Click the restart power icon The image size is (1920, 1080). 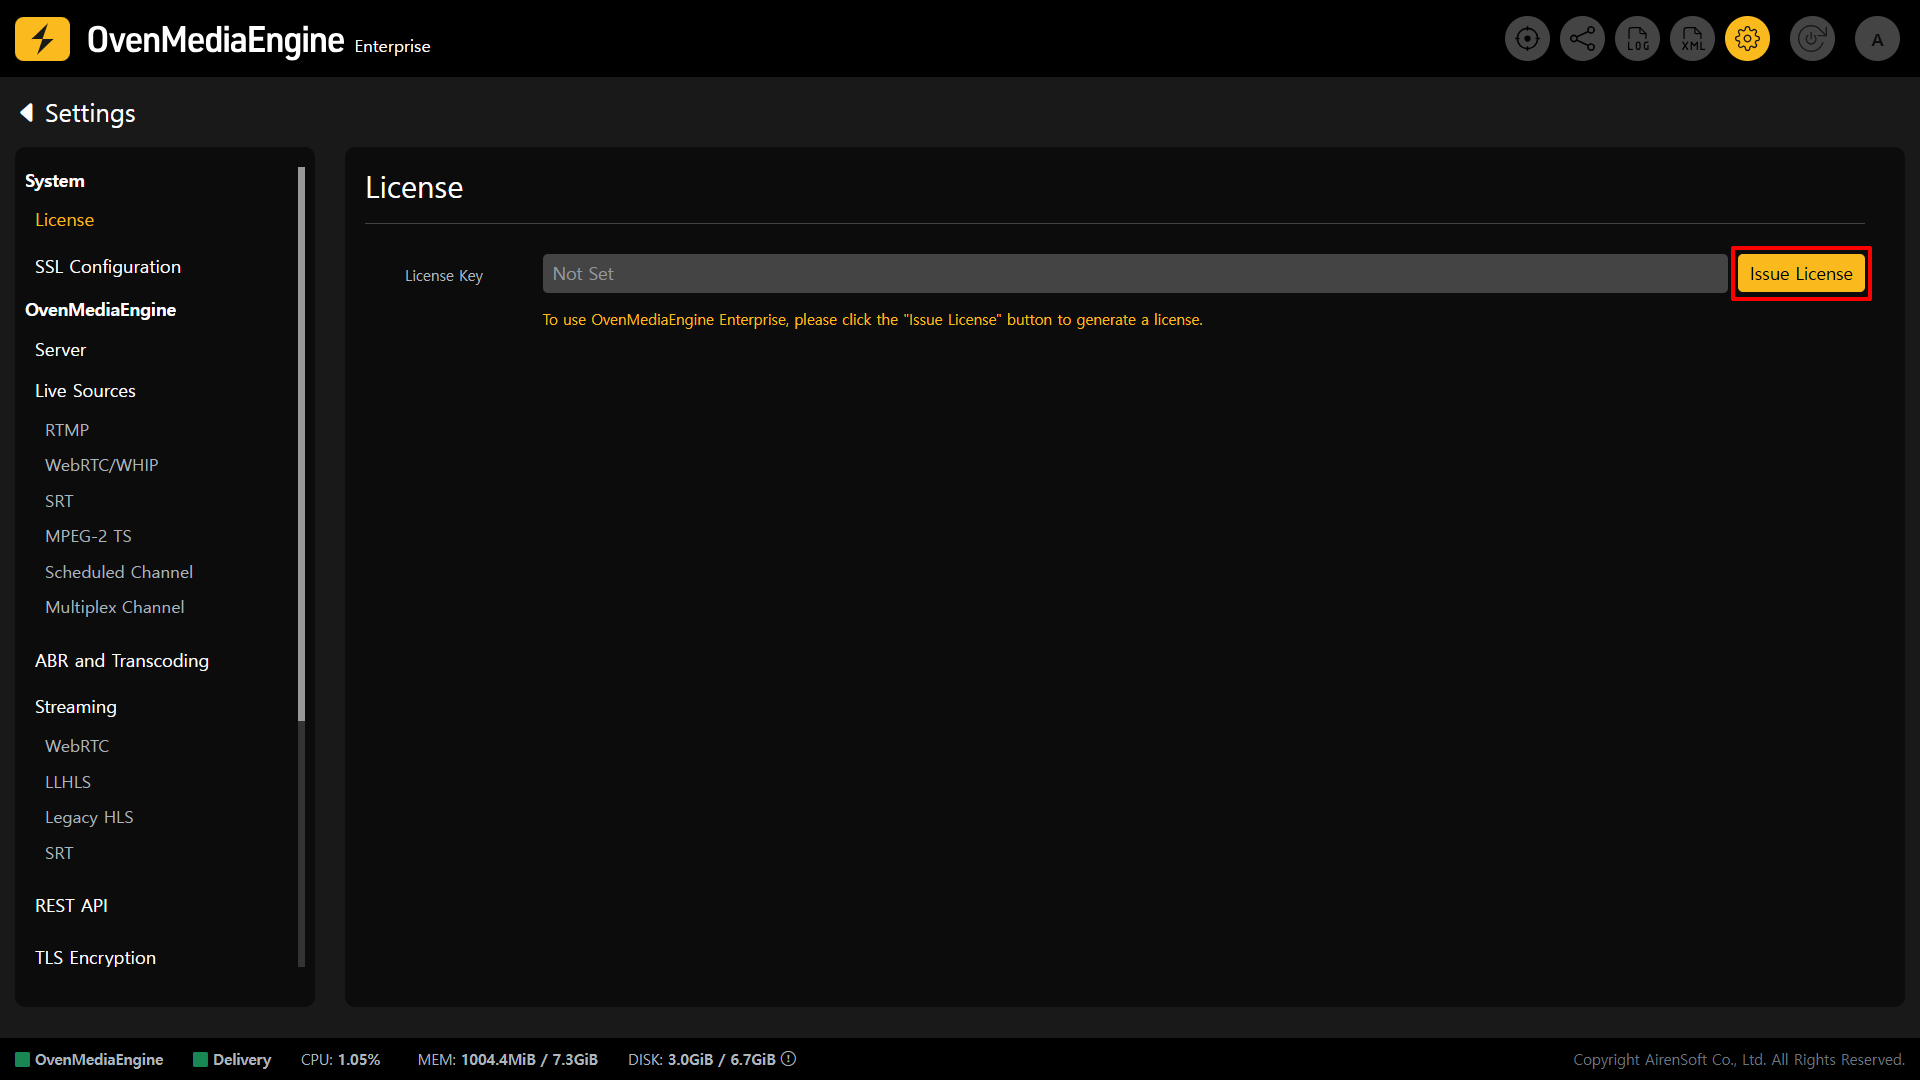click(1812, 39)
